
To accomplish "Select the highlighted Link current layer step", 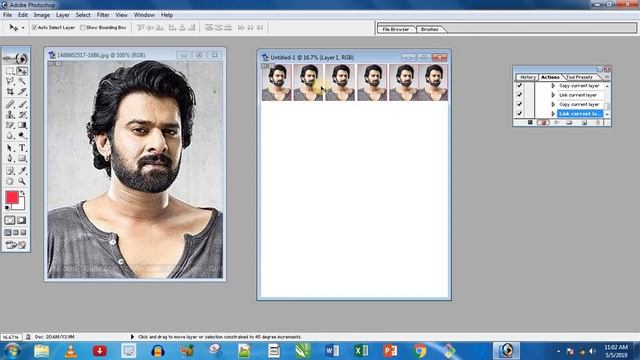I will coord(580,113).
